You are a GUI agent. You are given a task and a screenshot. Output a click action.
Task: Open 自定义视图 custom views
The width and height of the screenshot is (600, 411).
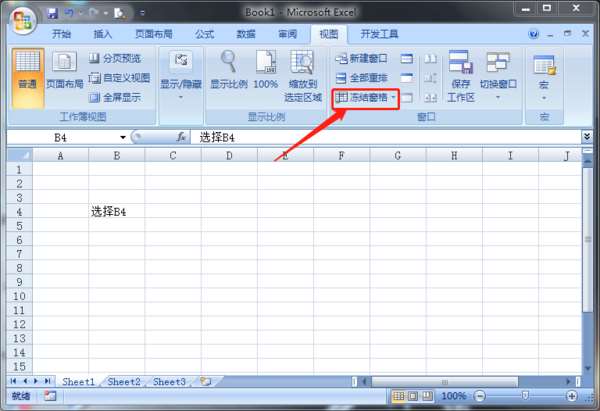119,78
